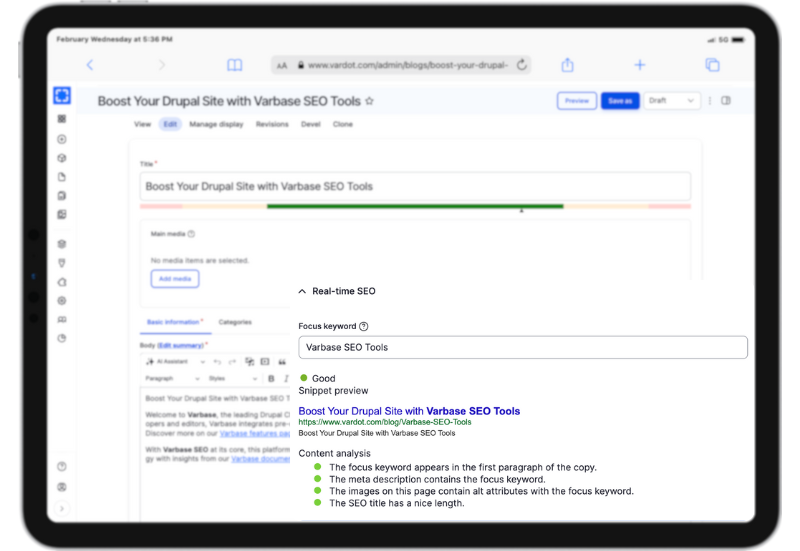800x551 pixels.
Task: Open the user account icon in sidebar
Action: [62, 487]
